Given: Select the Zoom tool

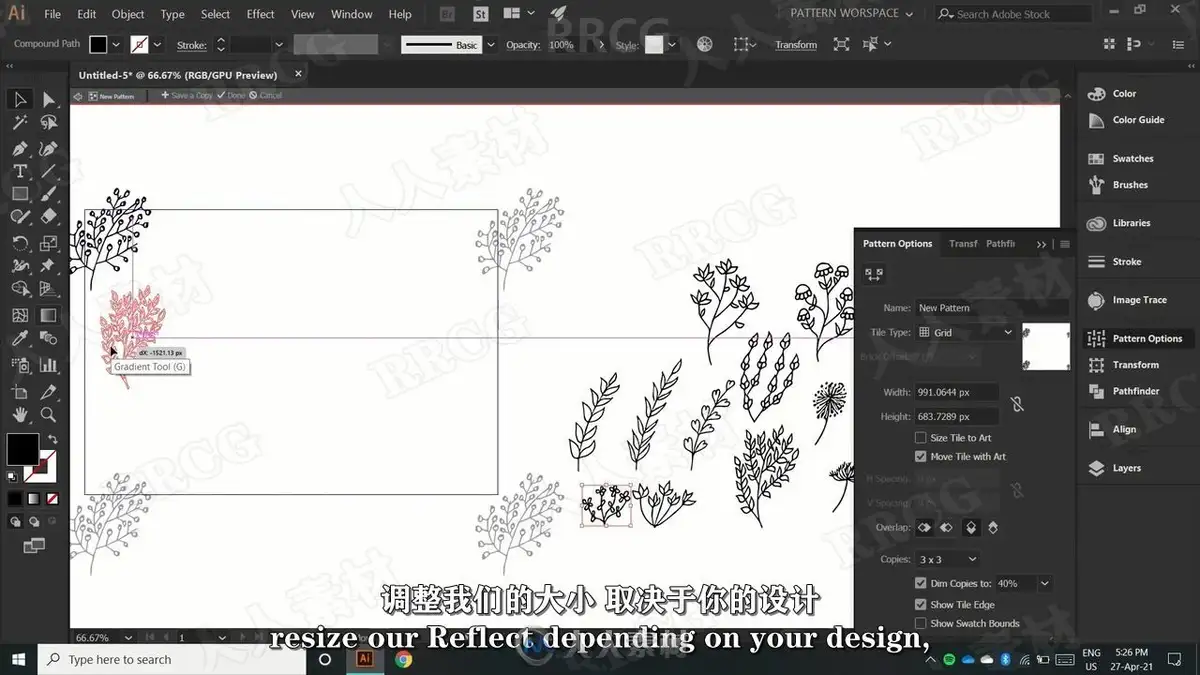Looking at the screenshot, I should (x=48, y=414).
